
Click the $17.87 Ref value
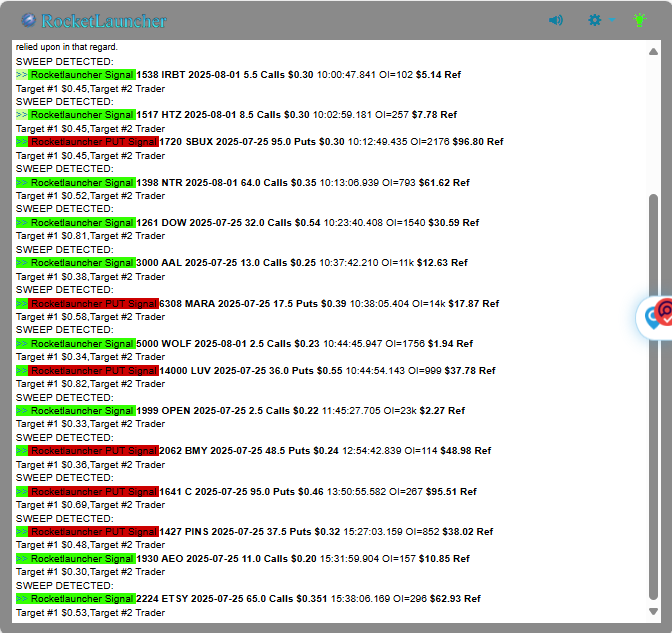(x=474, y=304)
